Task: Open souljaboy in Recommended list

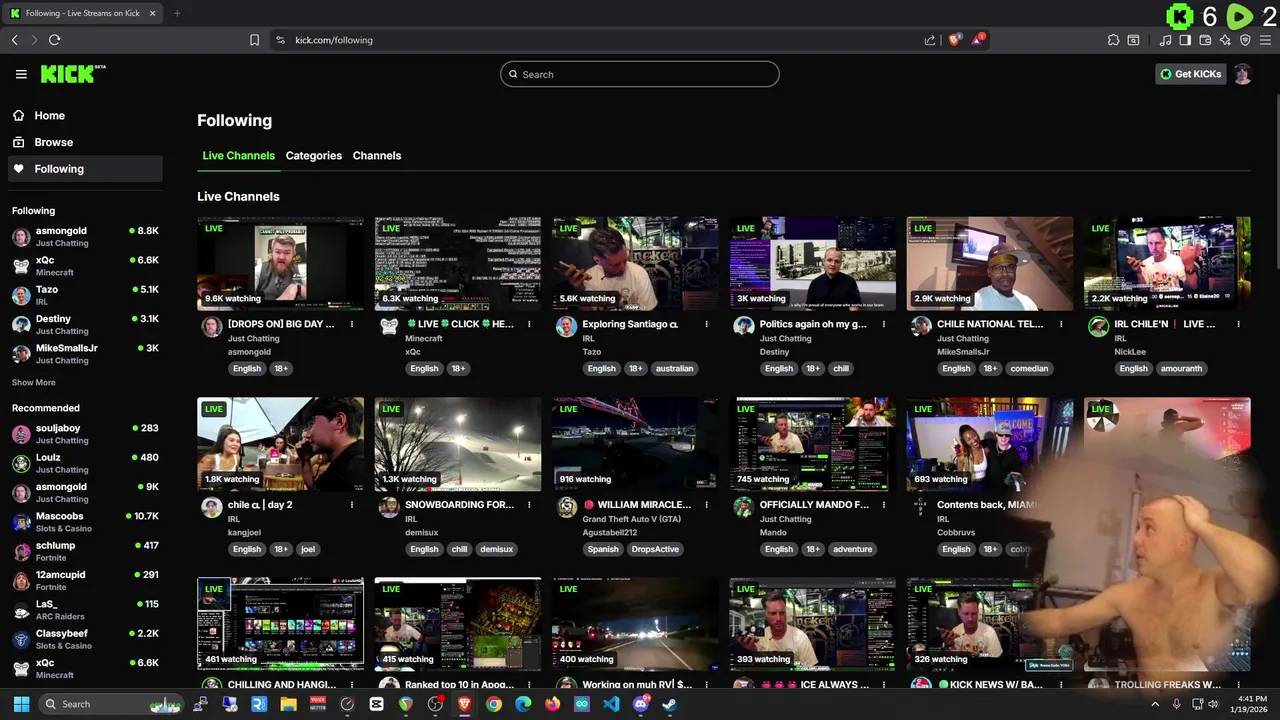Action: [85, 434]
